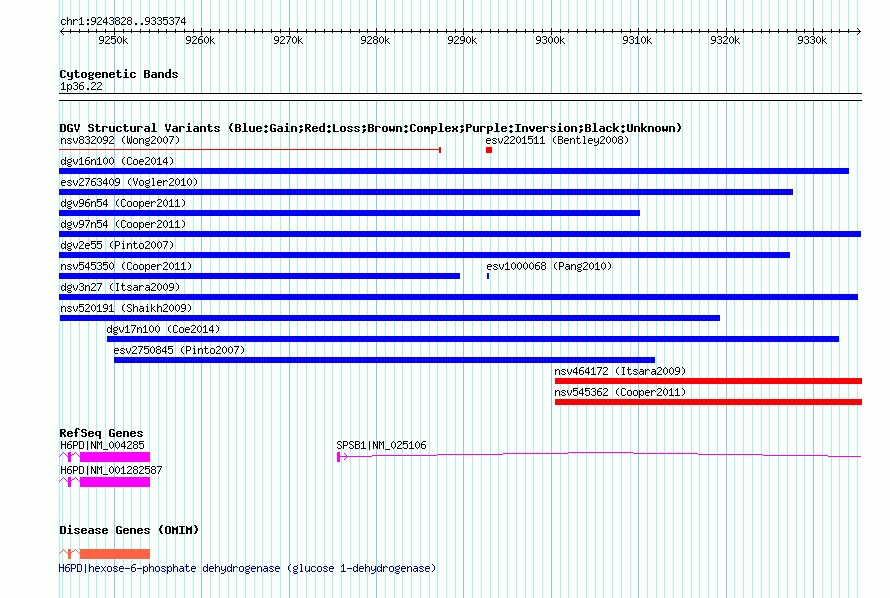This screenshot has height=598, width=890.
Task: Click the left arrowhead of the ruler
Action: pyautogui.click(x=62, y=31)
